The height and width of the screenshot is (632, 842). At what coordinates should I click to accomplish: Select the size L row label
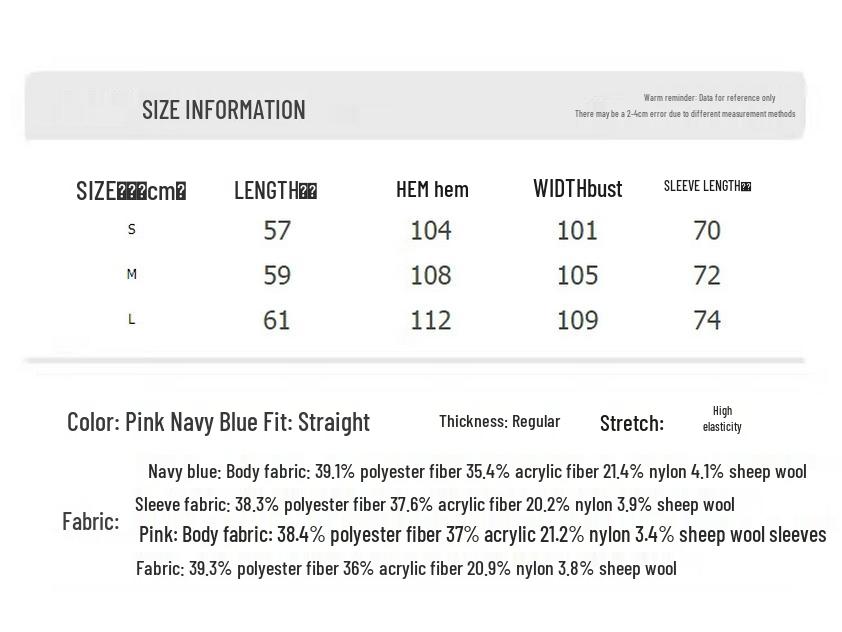[131, 319]
